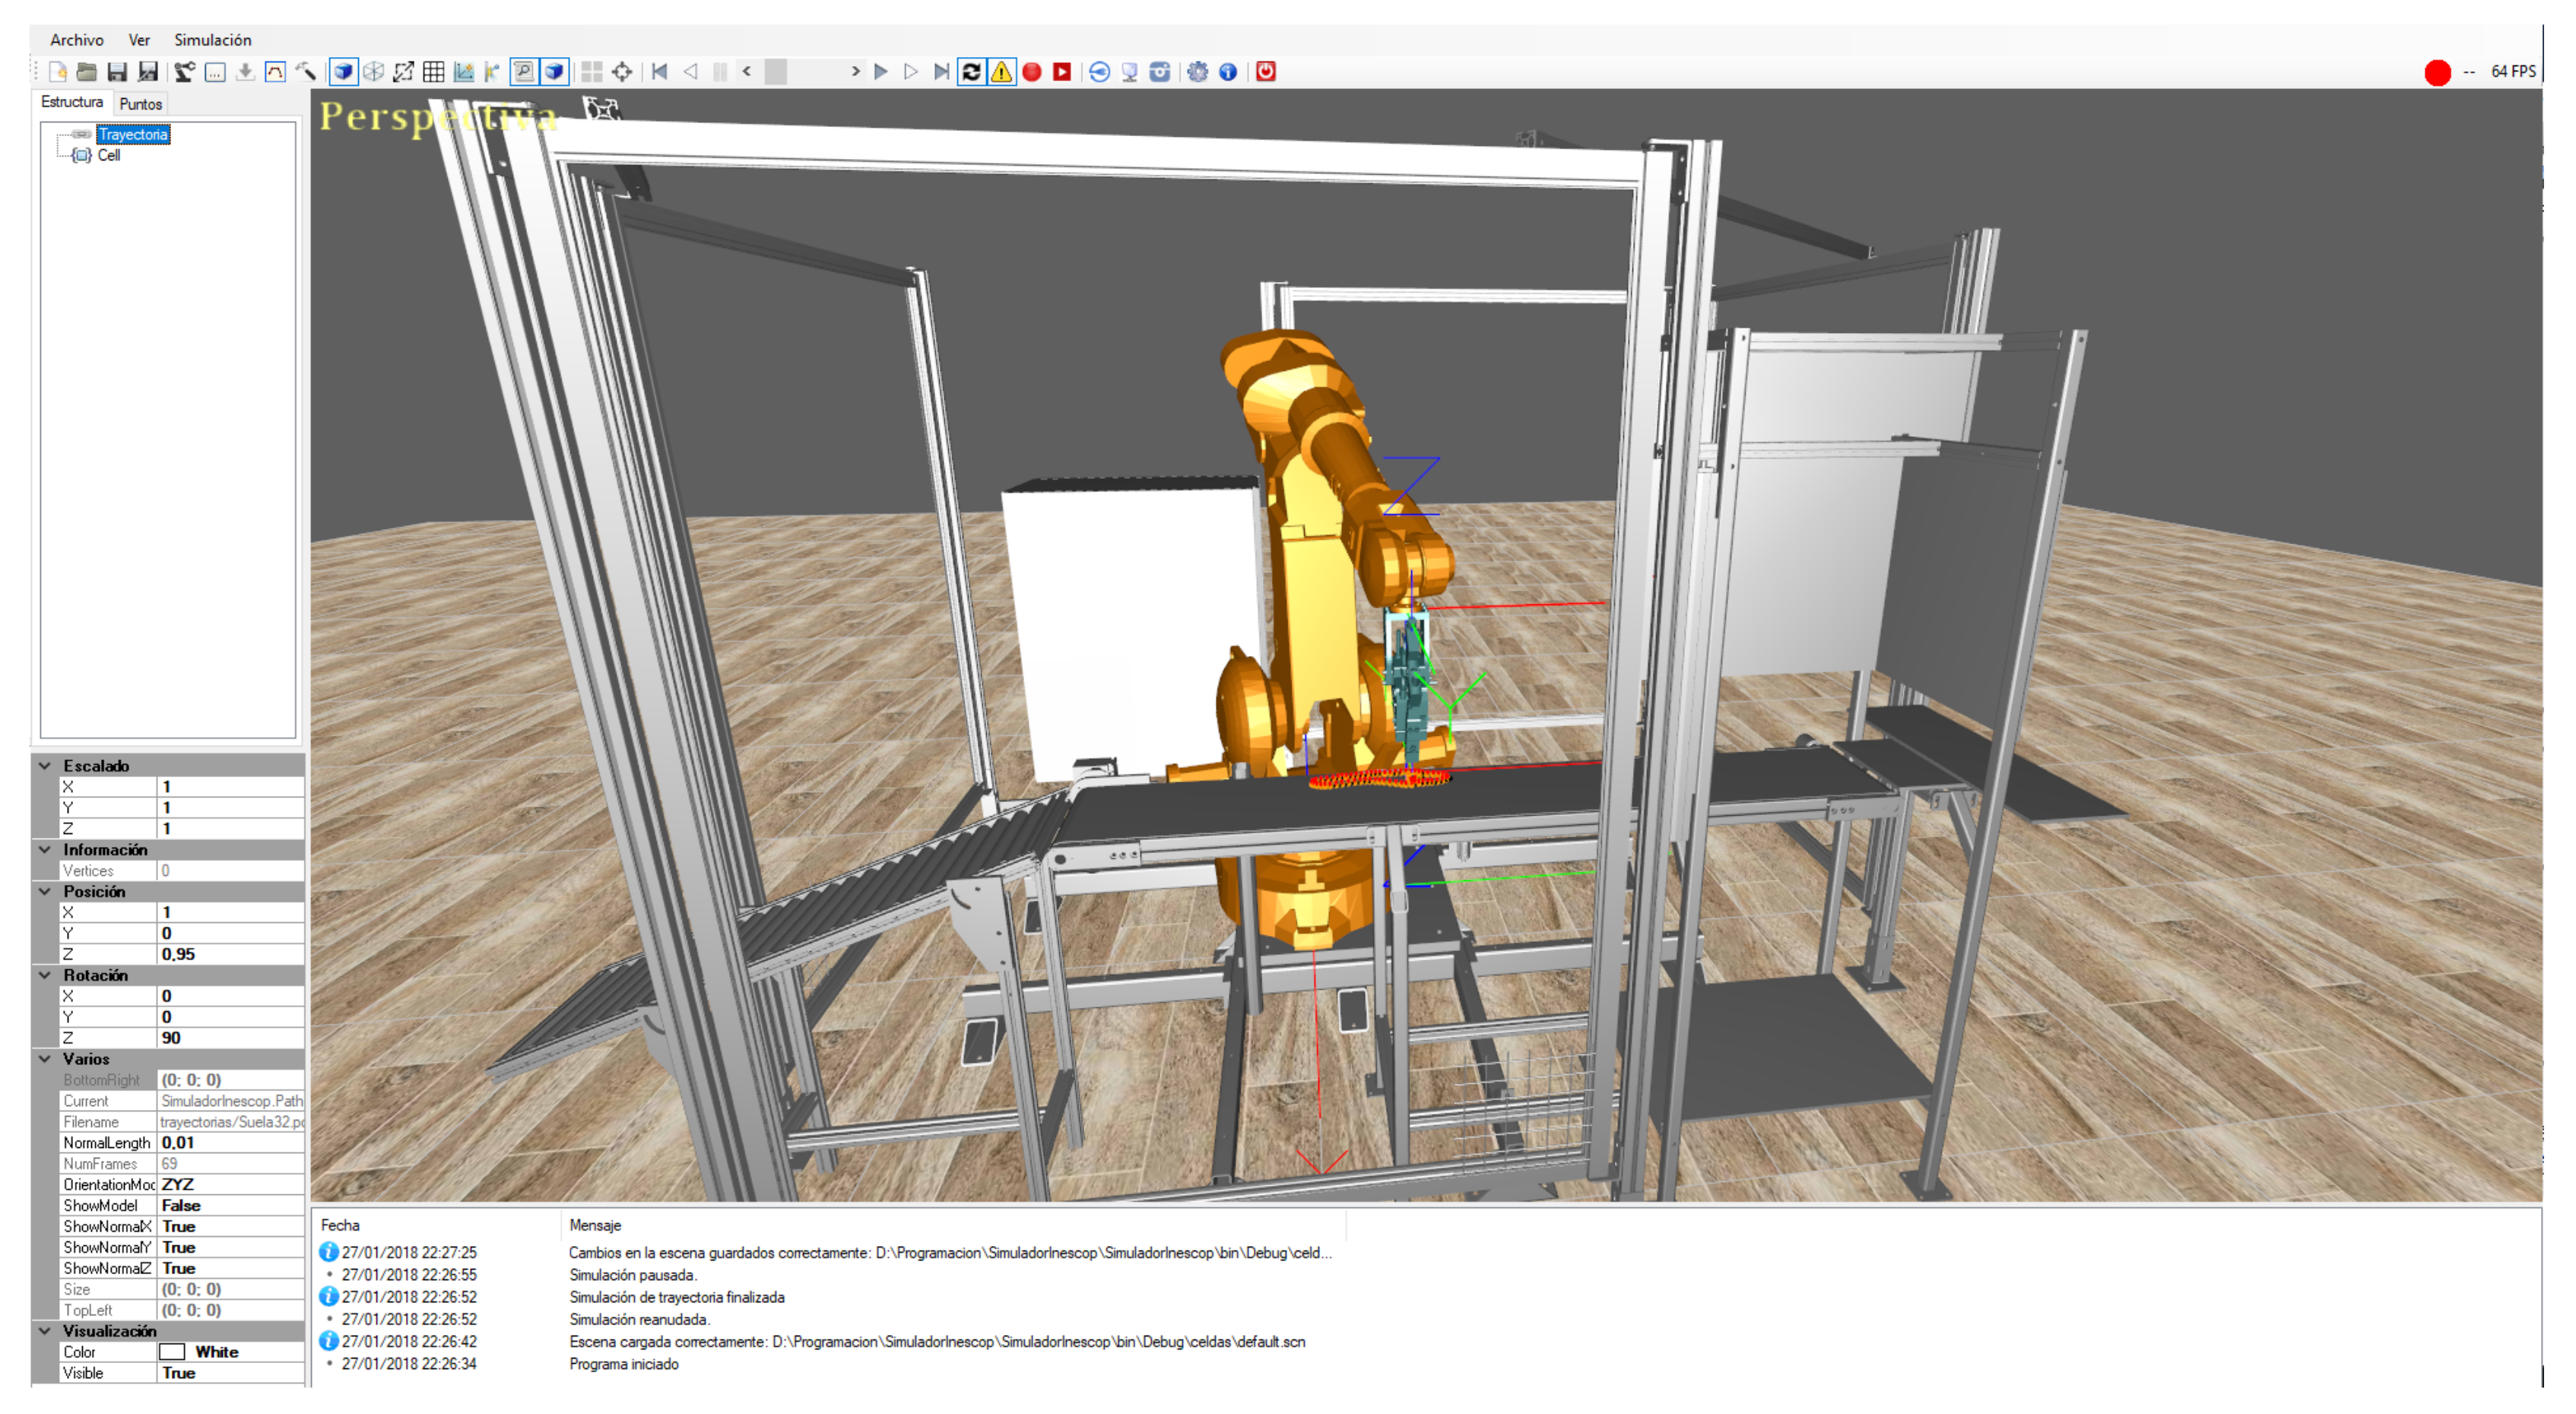Viewport: 2576px width, 1414px height.
Task: Click the hammer tool icon
Action: pyautogui.click(x=306, y=72)
